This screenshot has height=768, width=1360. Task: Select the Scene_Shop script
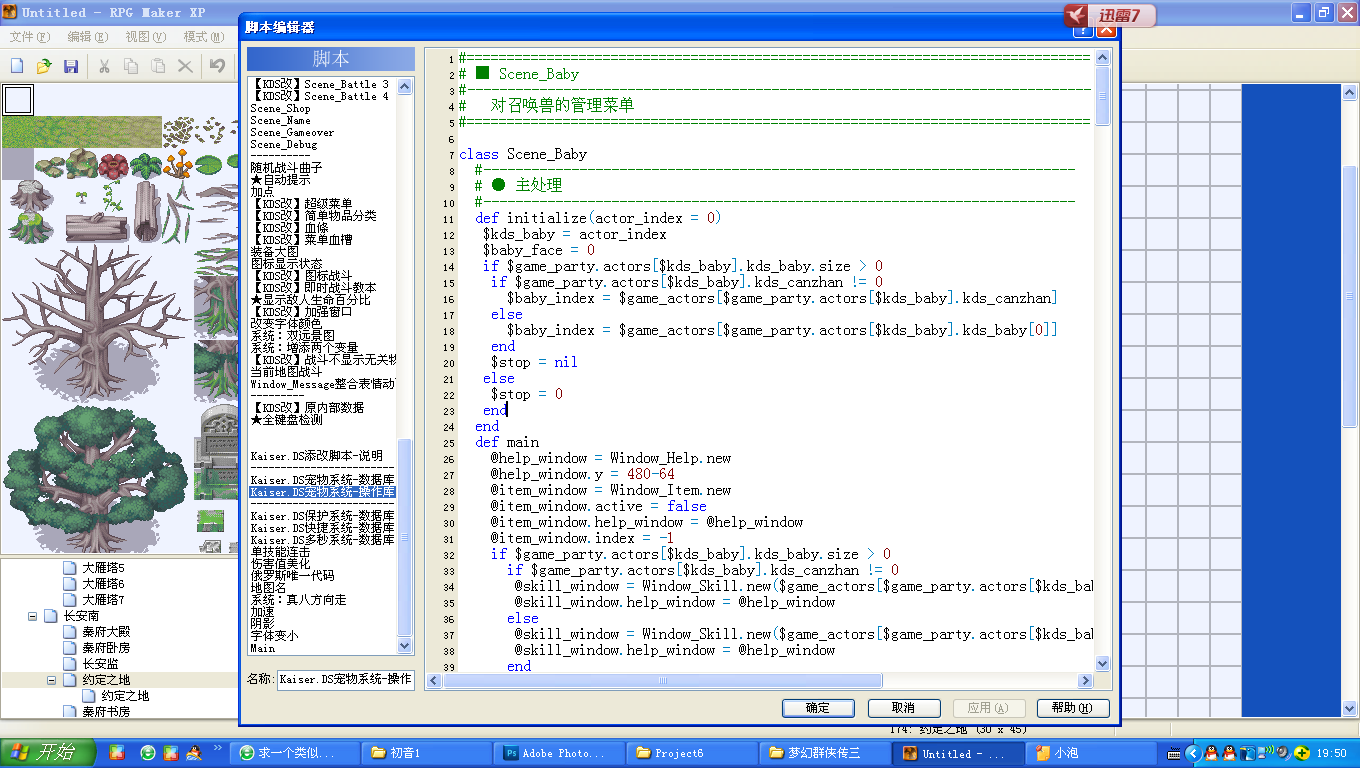281,109
